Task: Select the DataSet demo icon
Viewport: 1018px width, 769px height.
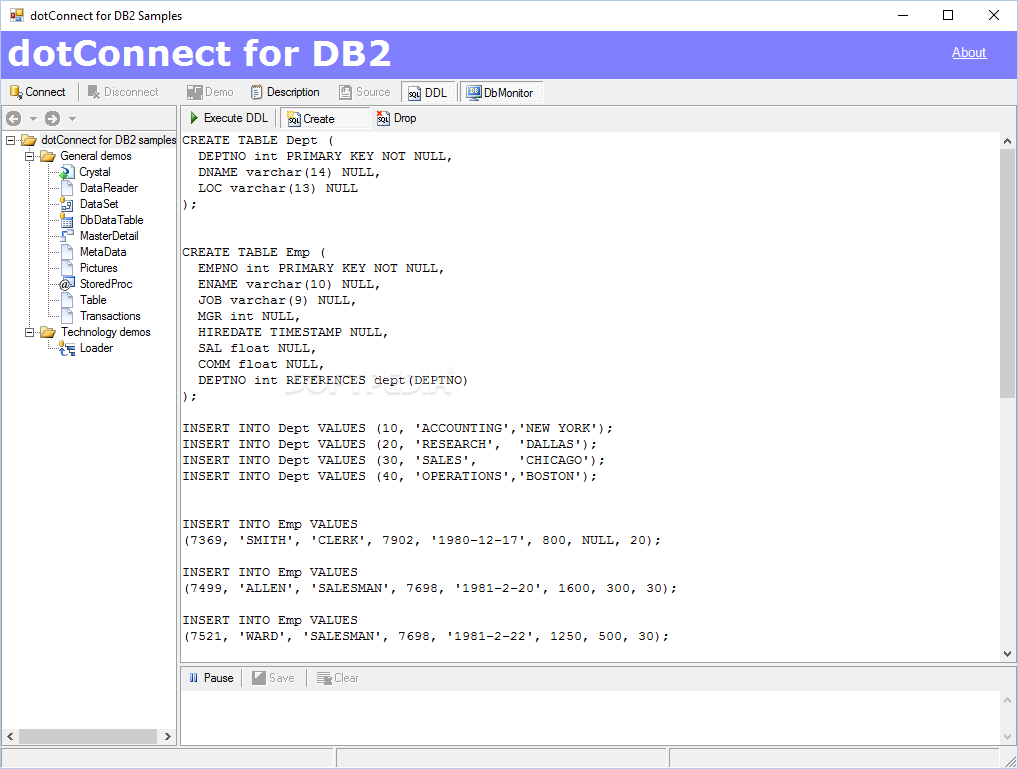Action: pos(67,205)
